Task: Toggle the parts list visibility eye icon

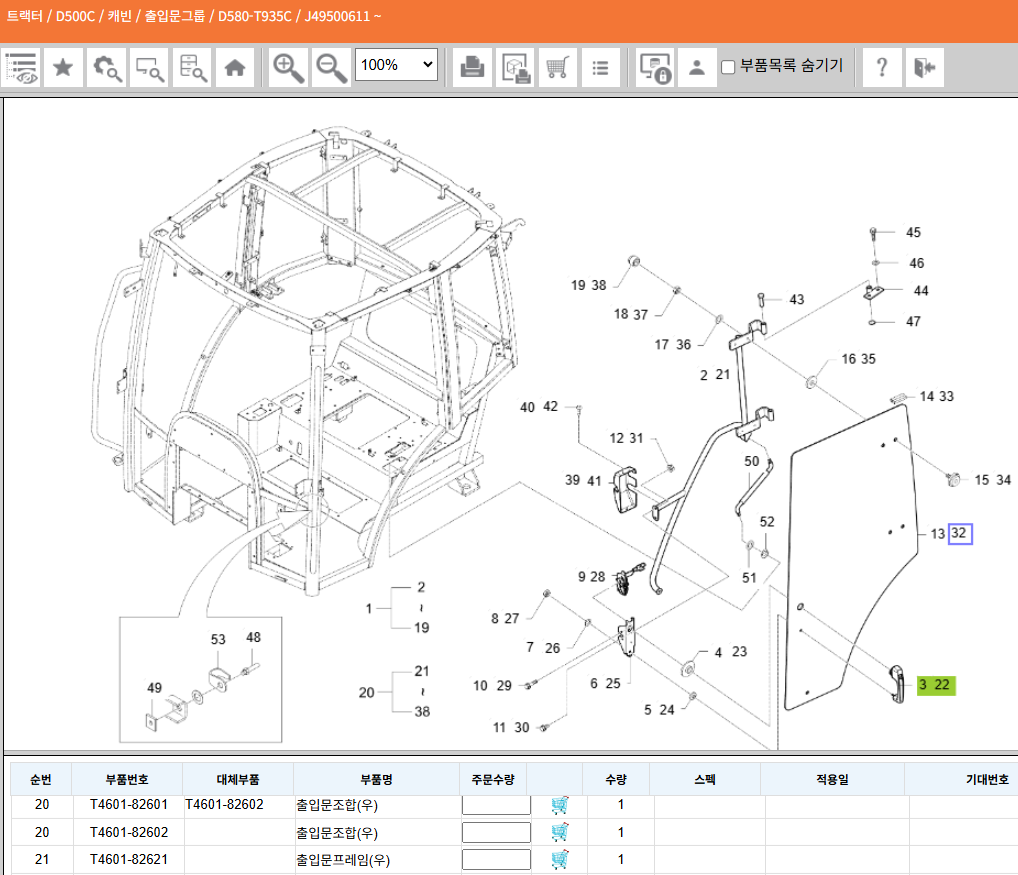Action: pyautogui.click(x=22, y=67)
